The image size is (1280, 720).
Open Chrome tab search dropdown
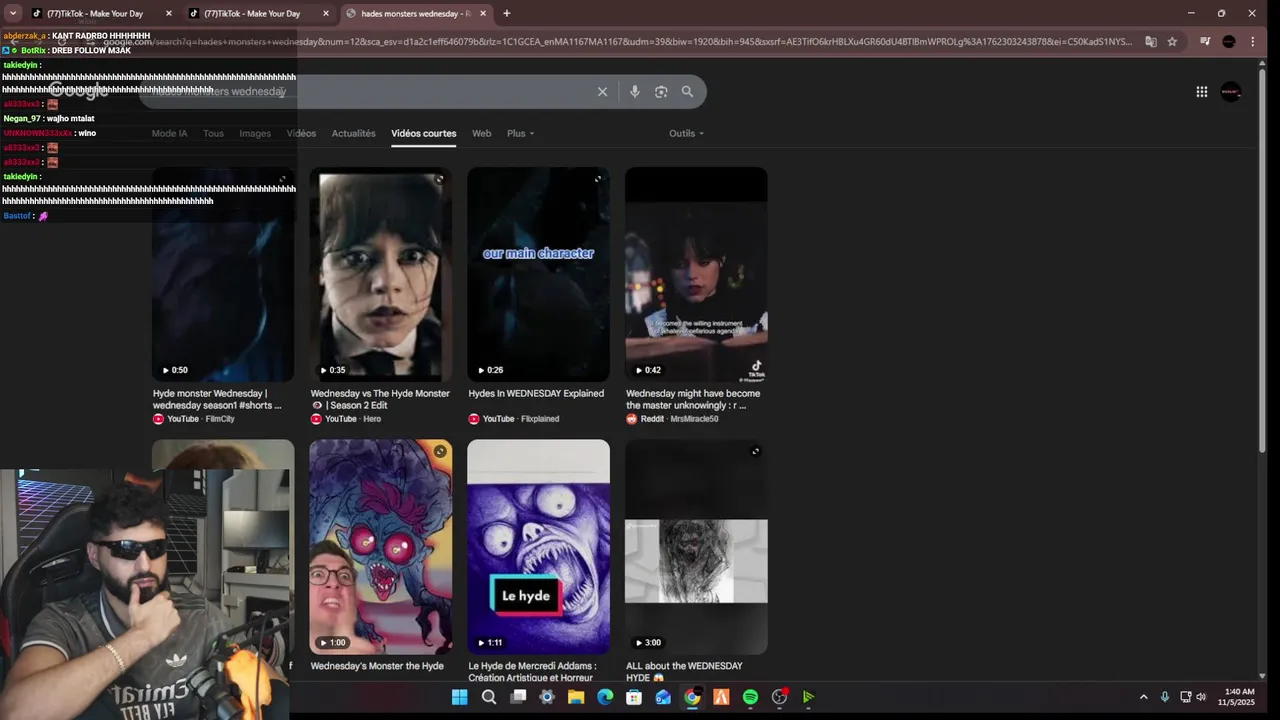pos(13,13)
